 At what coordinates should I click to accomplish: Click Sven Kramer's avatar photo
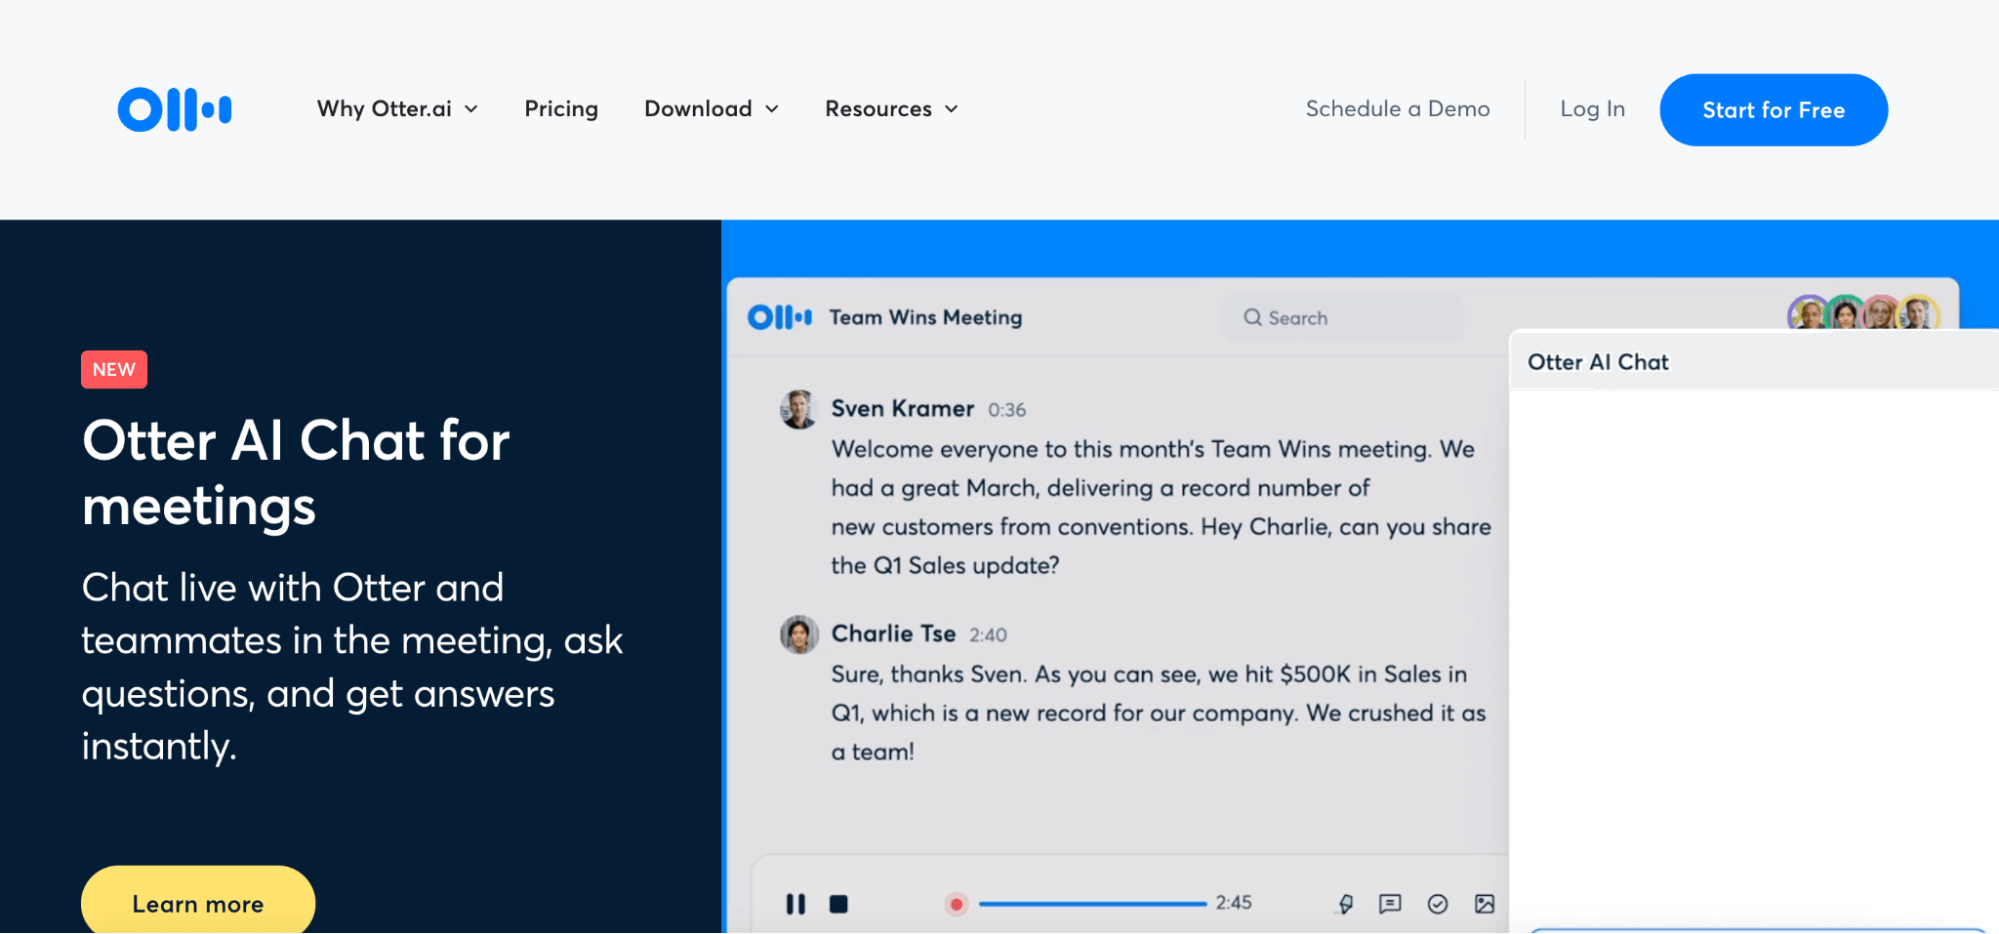[799, 409]
